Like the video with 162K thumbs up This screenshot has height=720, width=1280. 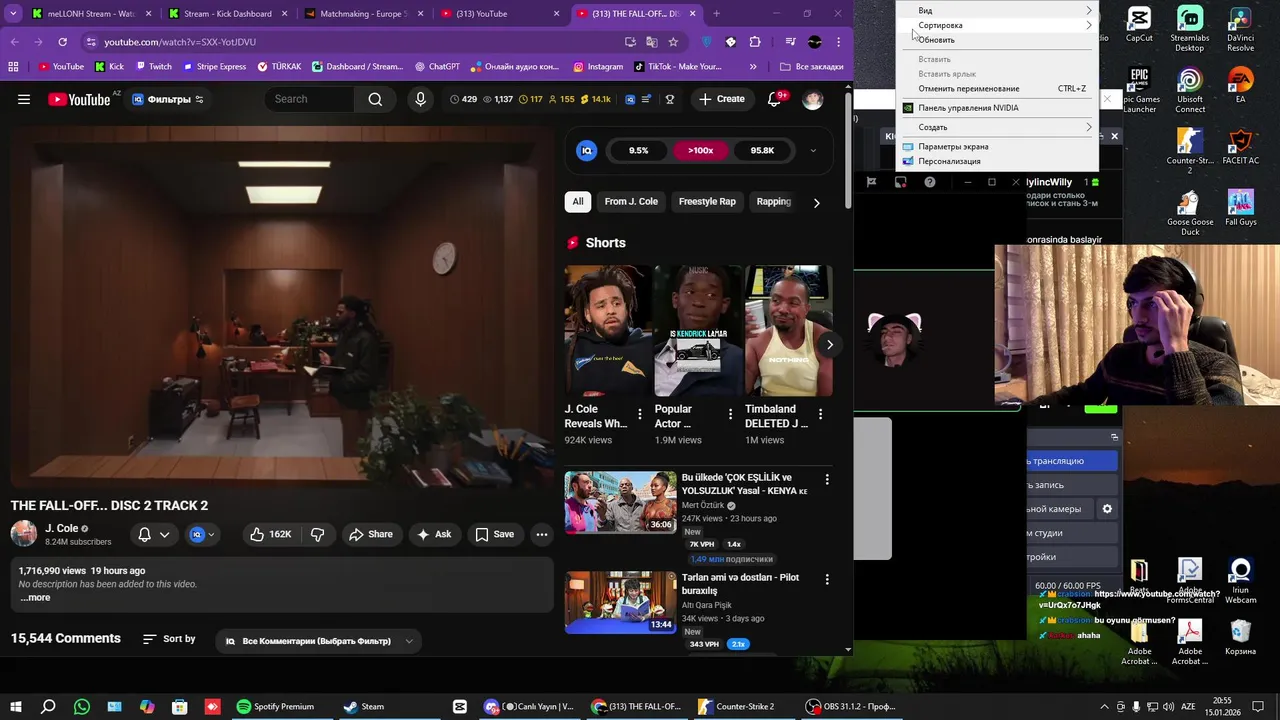tap(270, 534)
